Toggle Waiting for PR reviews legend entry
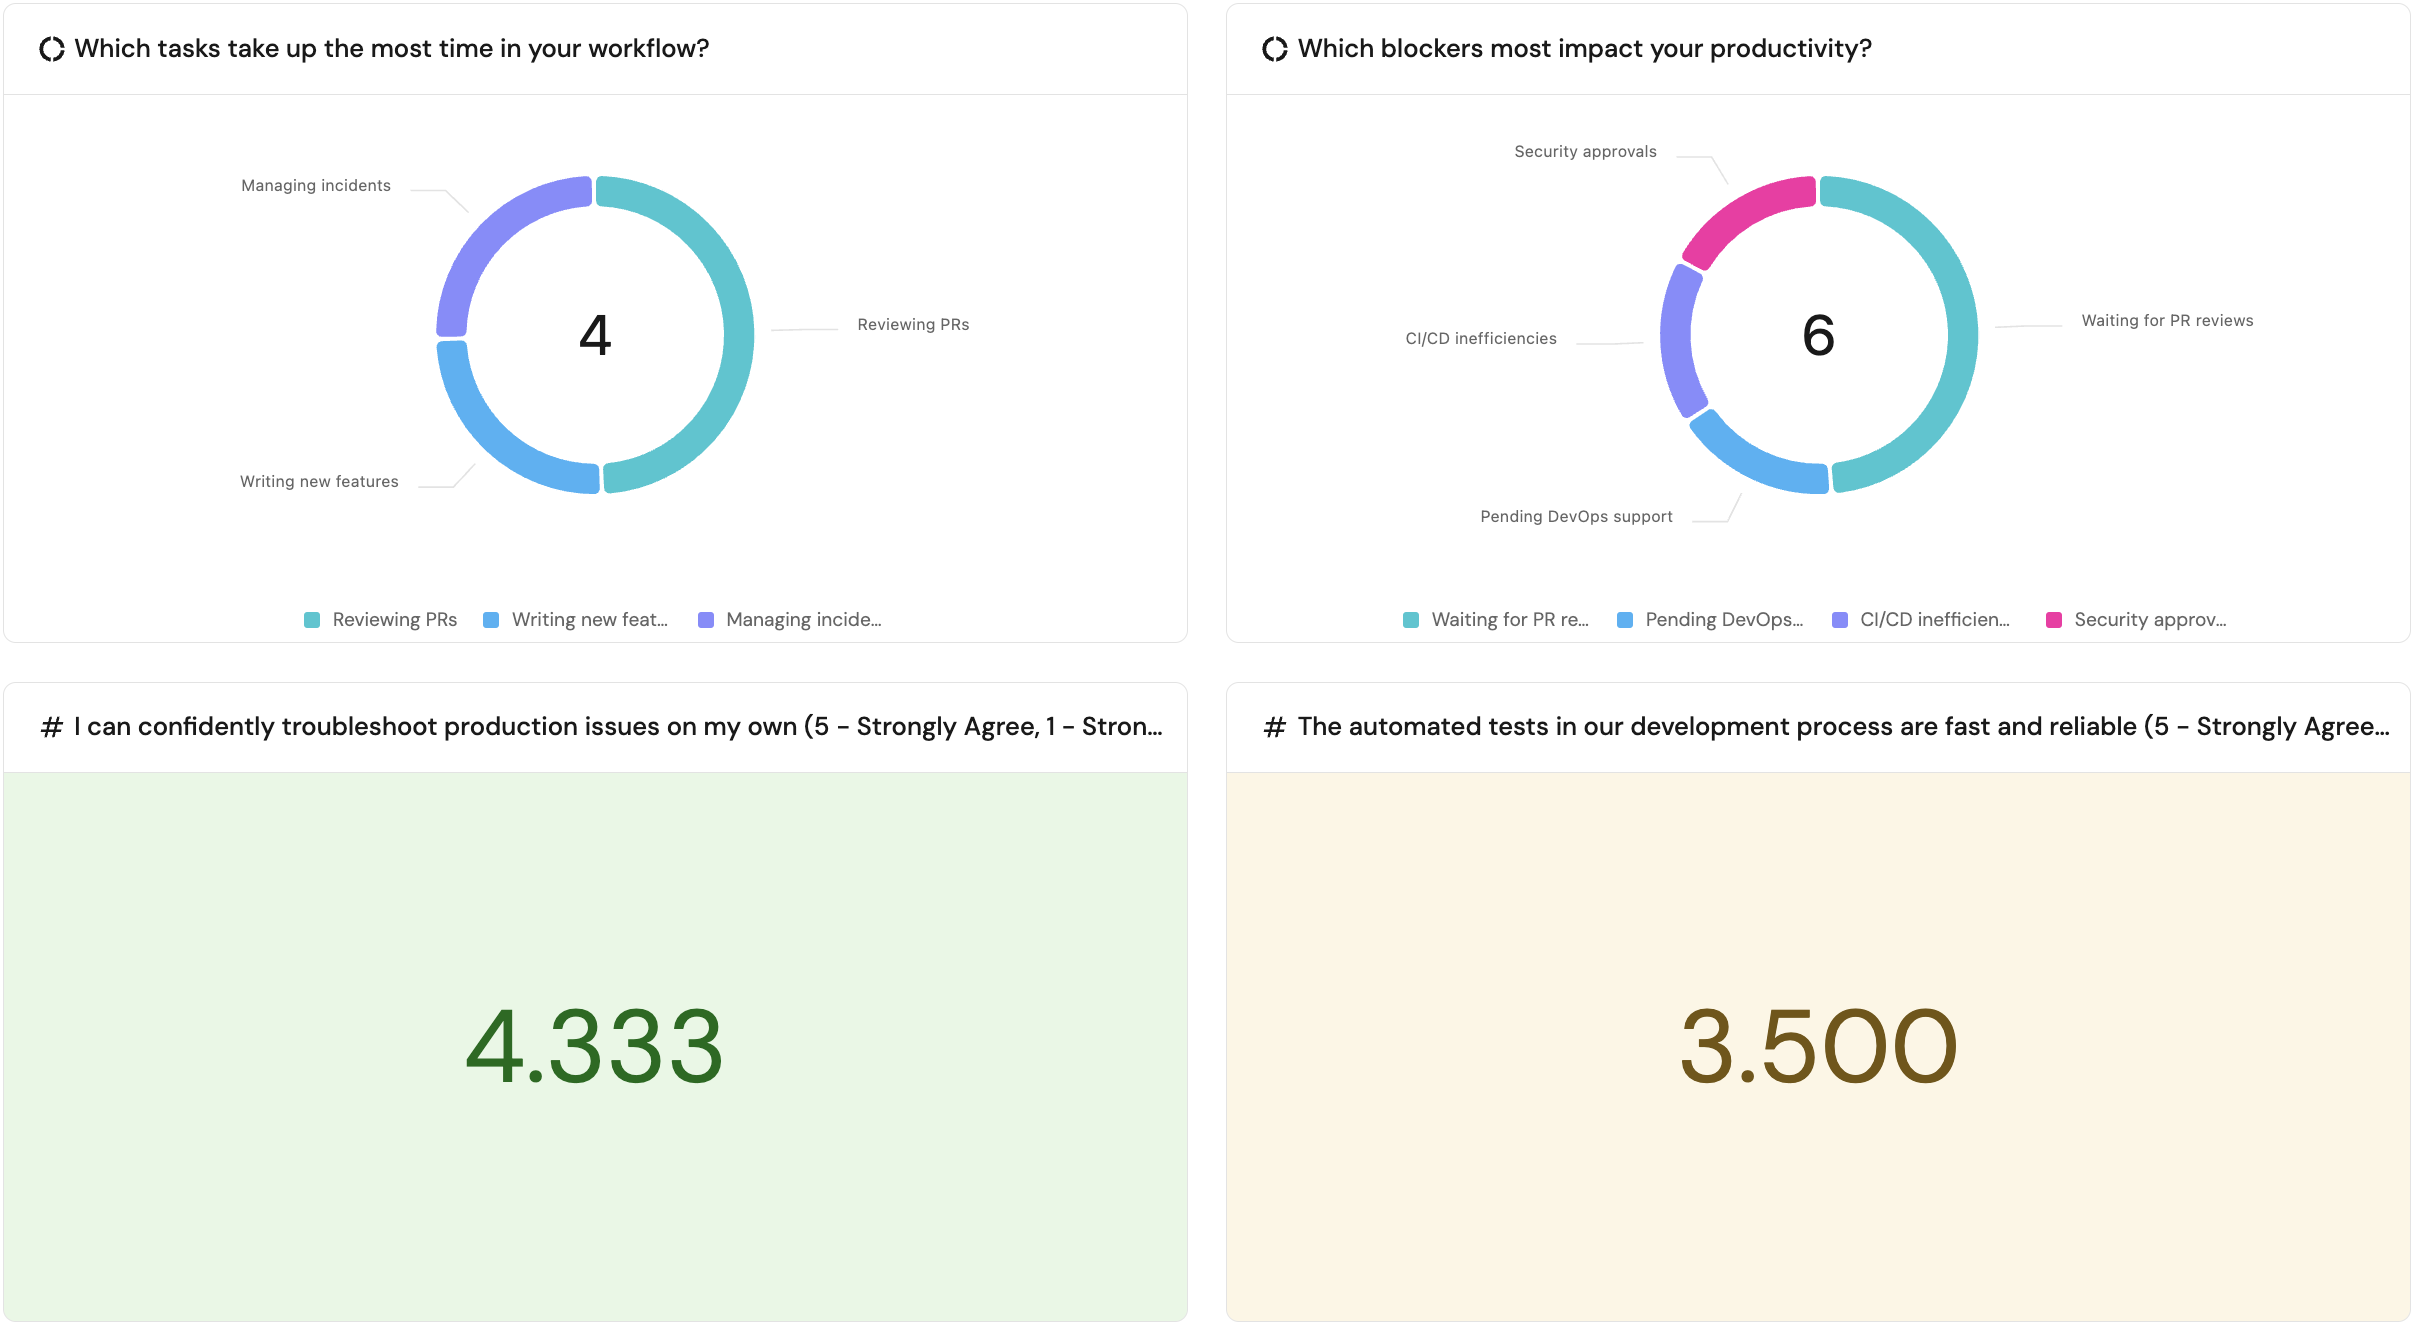The width and height of the screenshot is (2414, 1326). 1496,620
